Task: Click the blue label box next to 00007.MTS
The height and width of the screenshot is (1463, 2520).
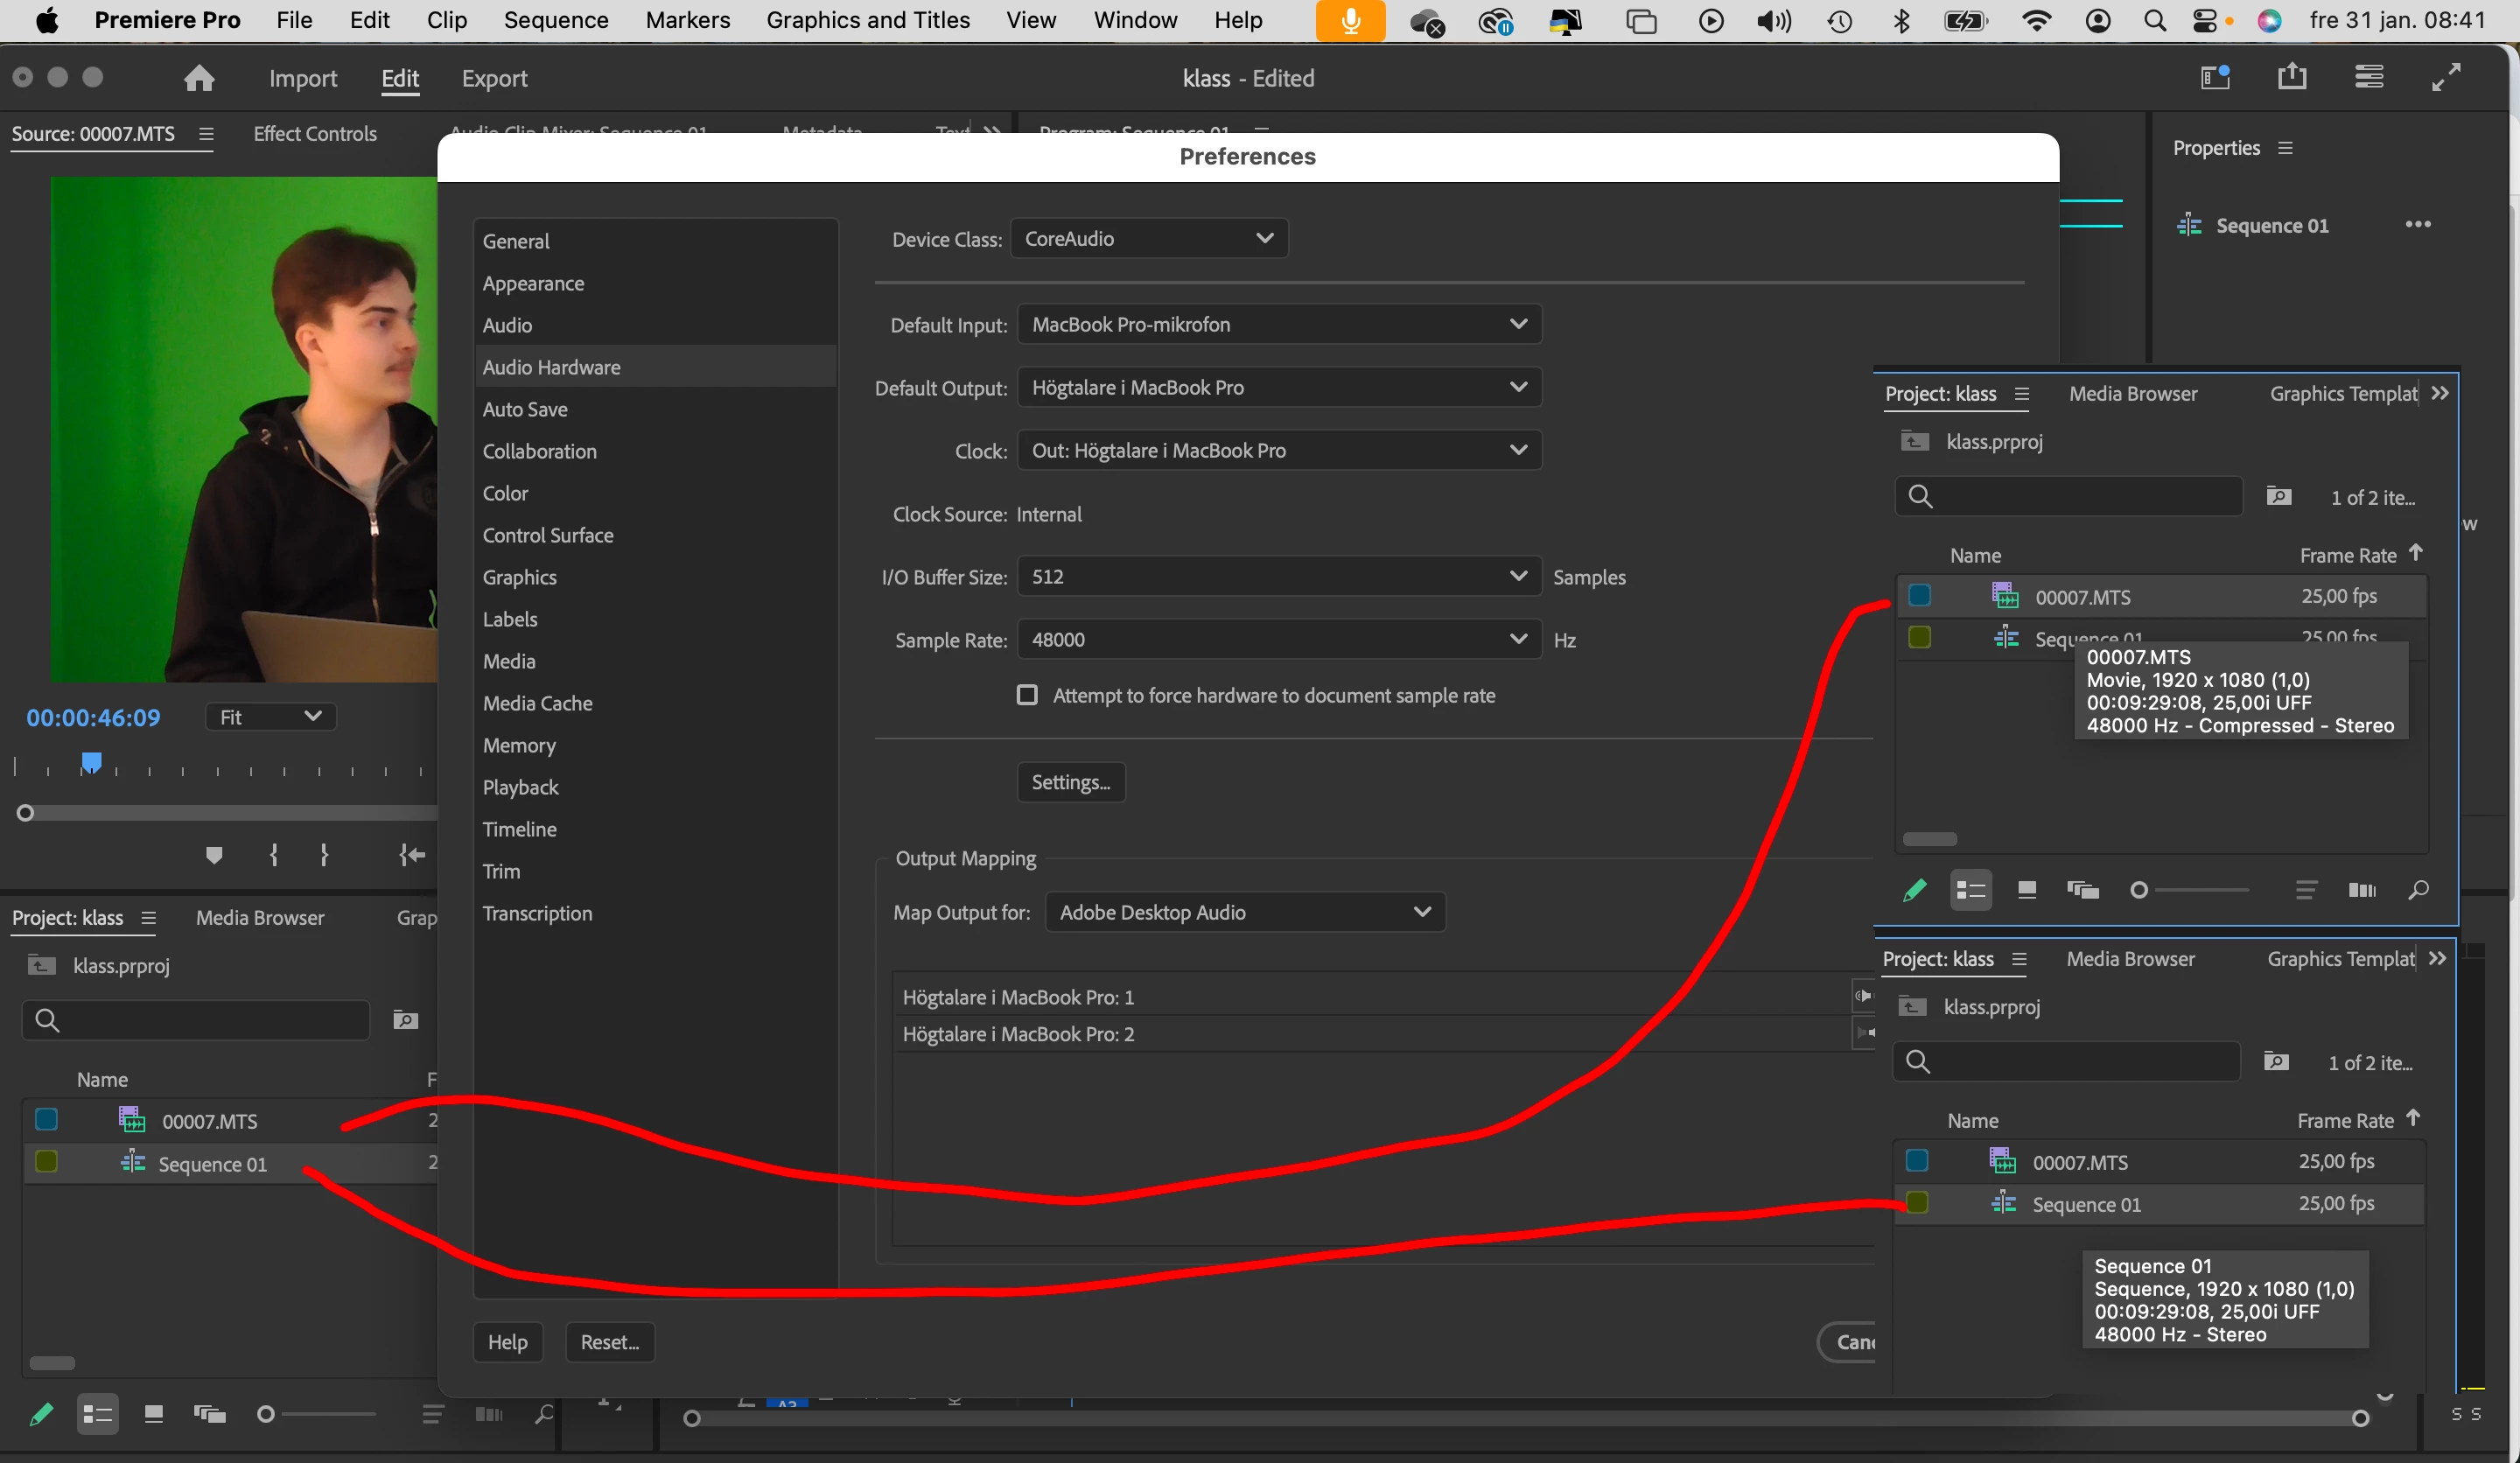Action: (x=46, y=1120)
